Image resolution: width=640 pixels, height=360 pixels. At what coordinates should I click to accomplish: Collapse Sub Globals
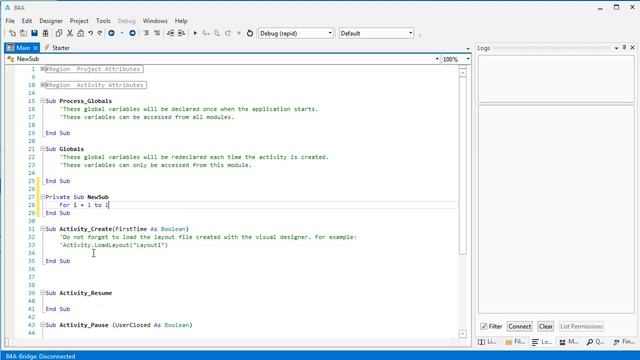pos(42,149)
